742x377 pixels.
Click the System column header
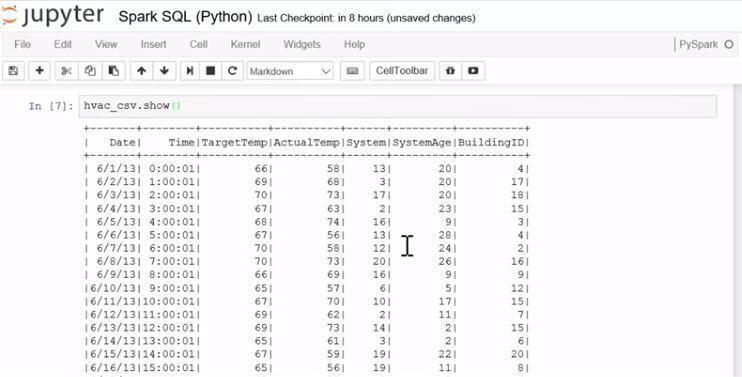click(x=366, y=142)
